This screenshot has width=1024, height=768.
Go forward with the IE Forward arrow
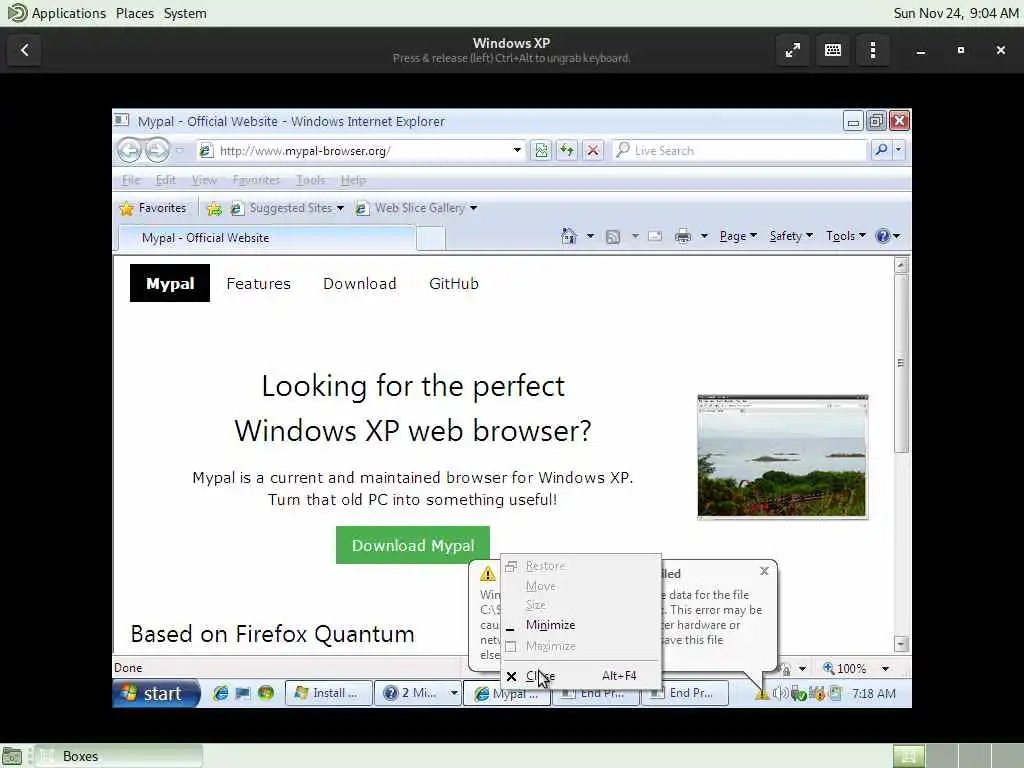click(157, 150)
